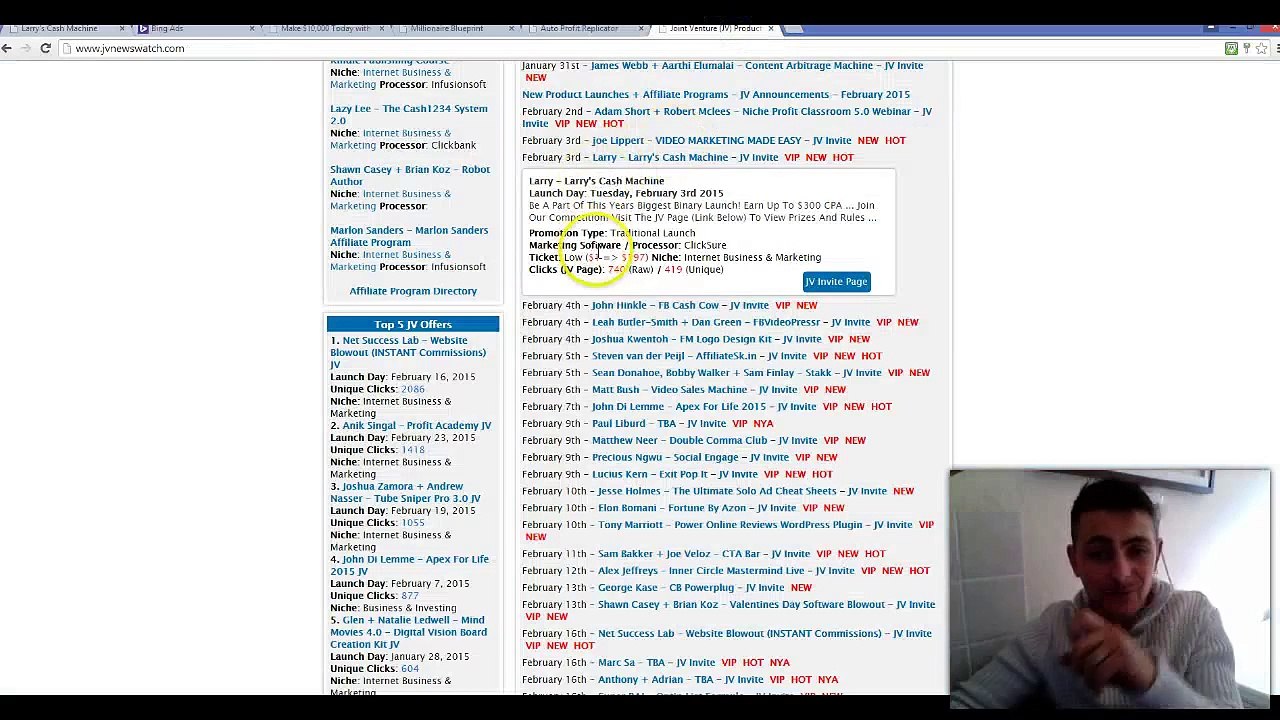
Task: Open Adam Short Niche Profit Classroom 5.0 link
Action: [727, 118]
